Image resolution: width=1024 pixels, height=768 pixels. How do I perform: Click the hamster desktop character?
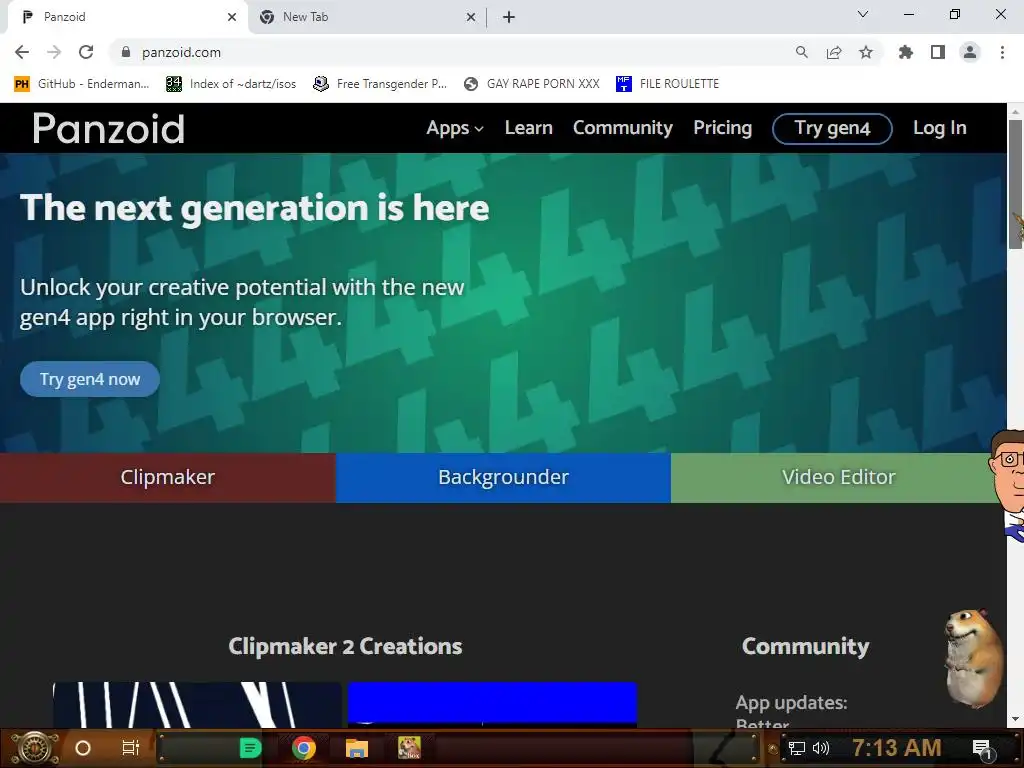973,658
